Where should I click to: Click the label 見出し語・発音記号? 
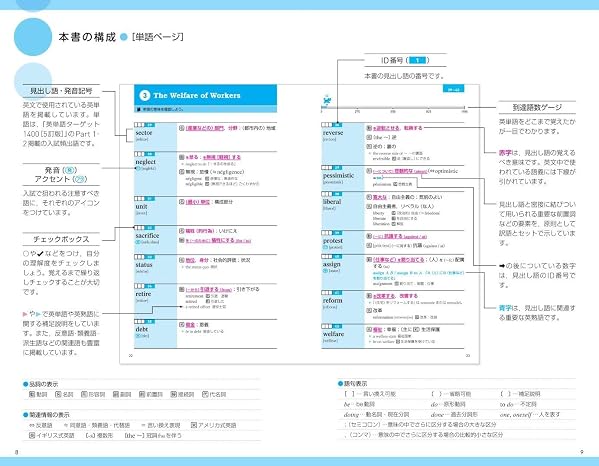pos(61,91)
